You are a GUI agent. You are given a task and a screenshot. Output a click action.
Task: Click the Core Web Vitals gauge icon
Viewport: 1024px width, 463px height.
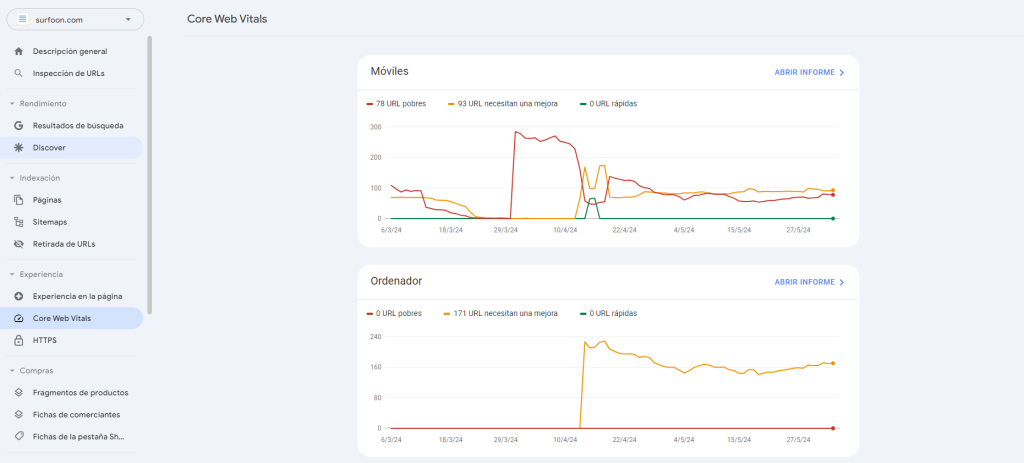[18, 318]
